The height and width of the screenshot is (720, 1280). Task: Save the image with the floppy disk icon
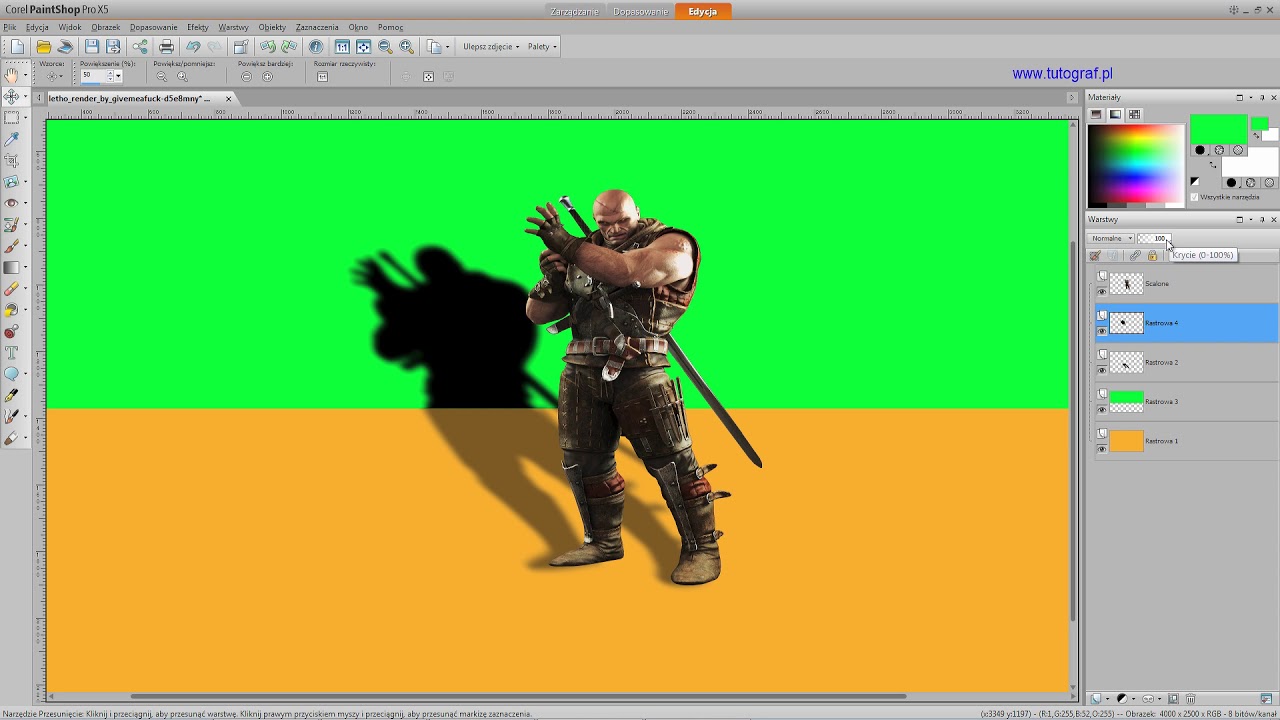92,47
